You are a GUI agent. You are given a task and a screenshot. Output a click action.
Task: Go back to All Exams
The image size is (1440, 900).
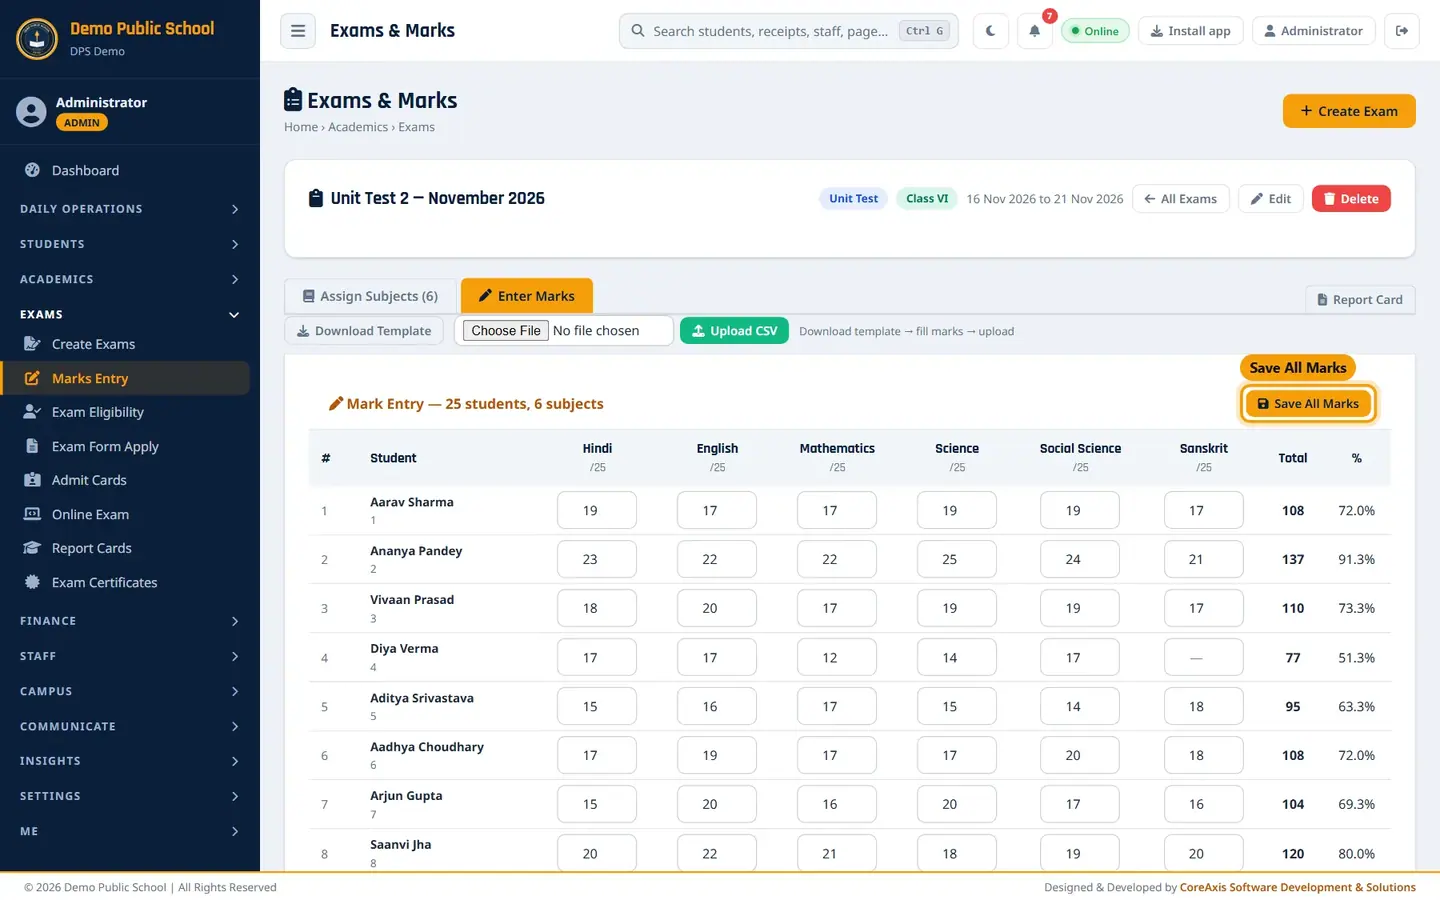(x=1181, y=199)
